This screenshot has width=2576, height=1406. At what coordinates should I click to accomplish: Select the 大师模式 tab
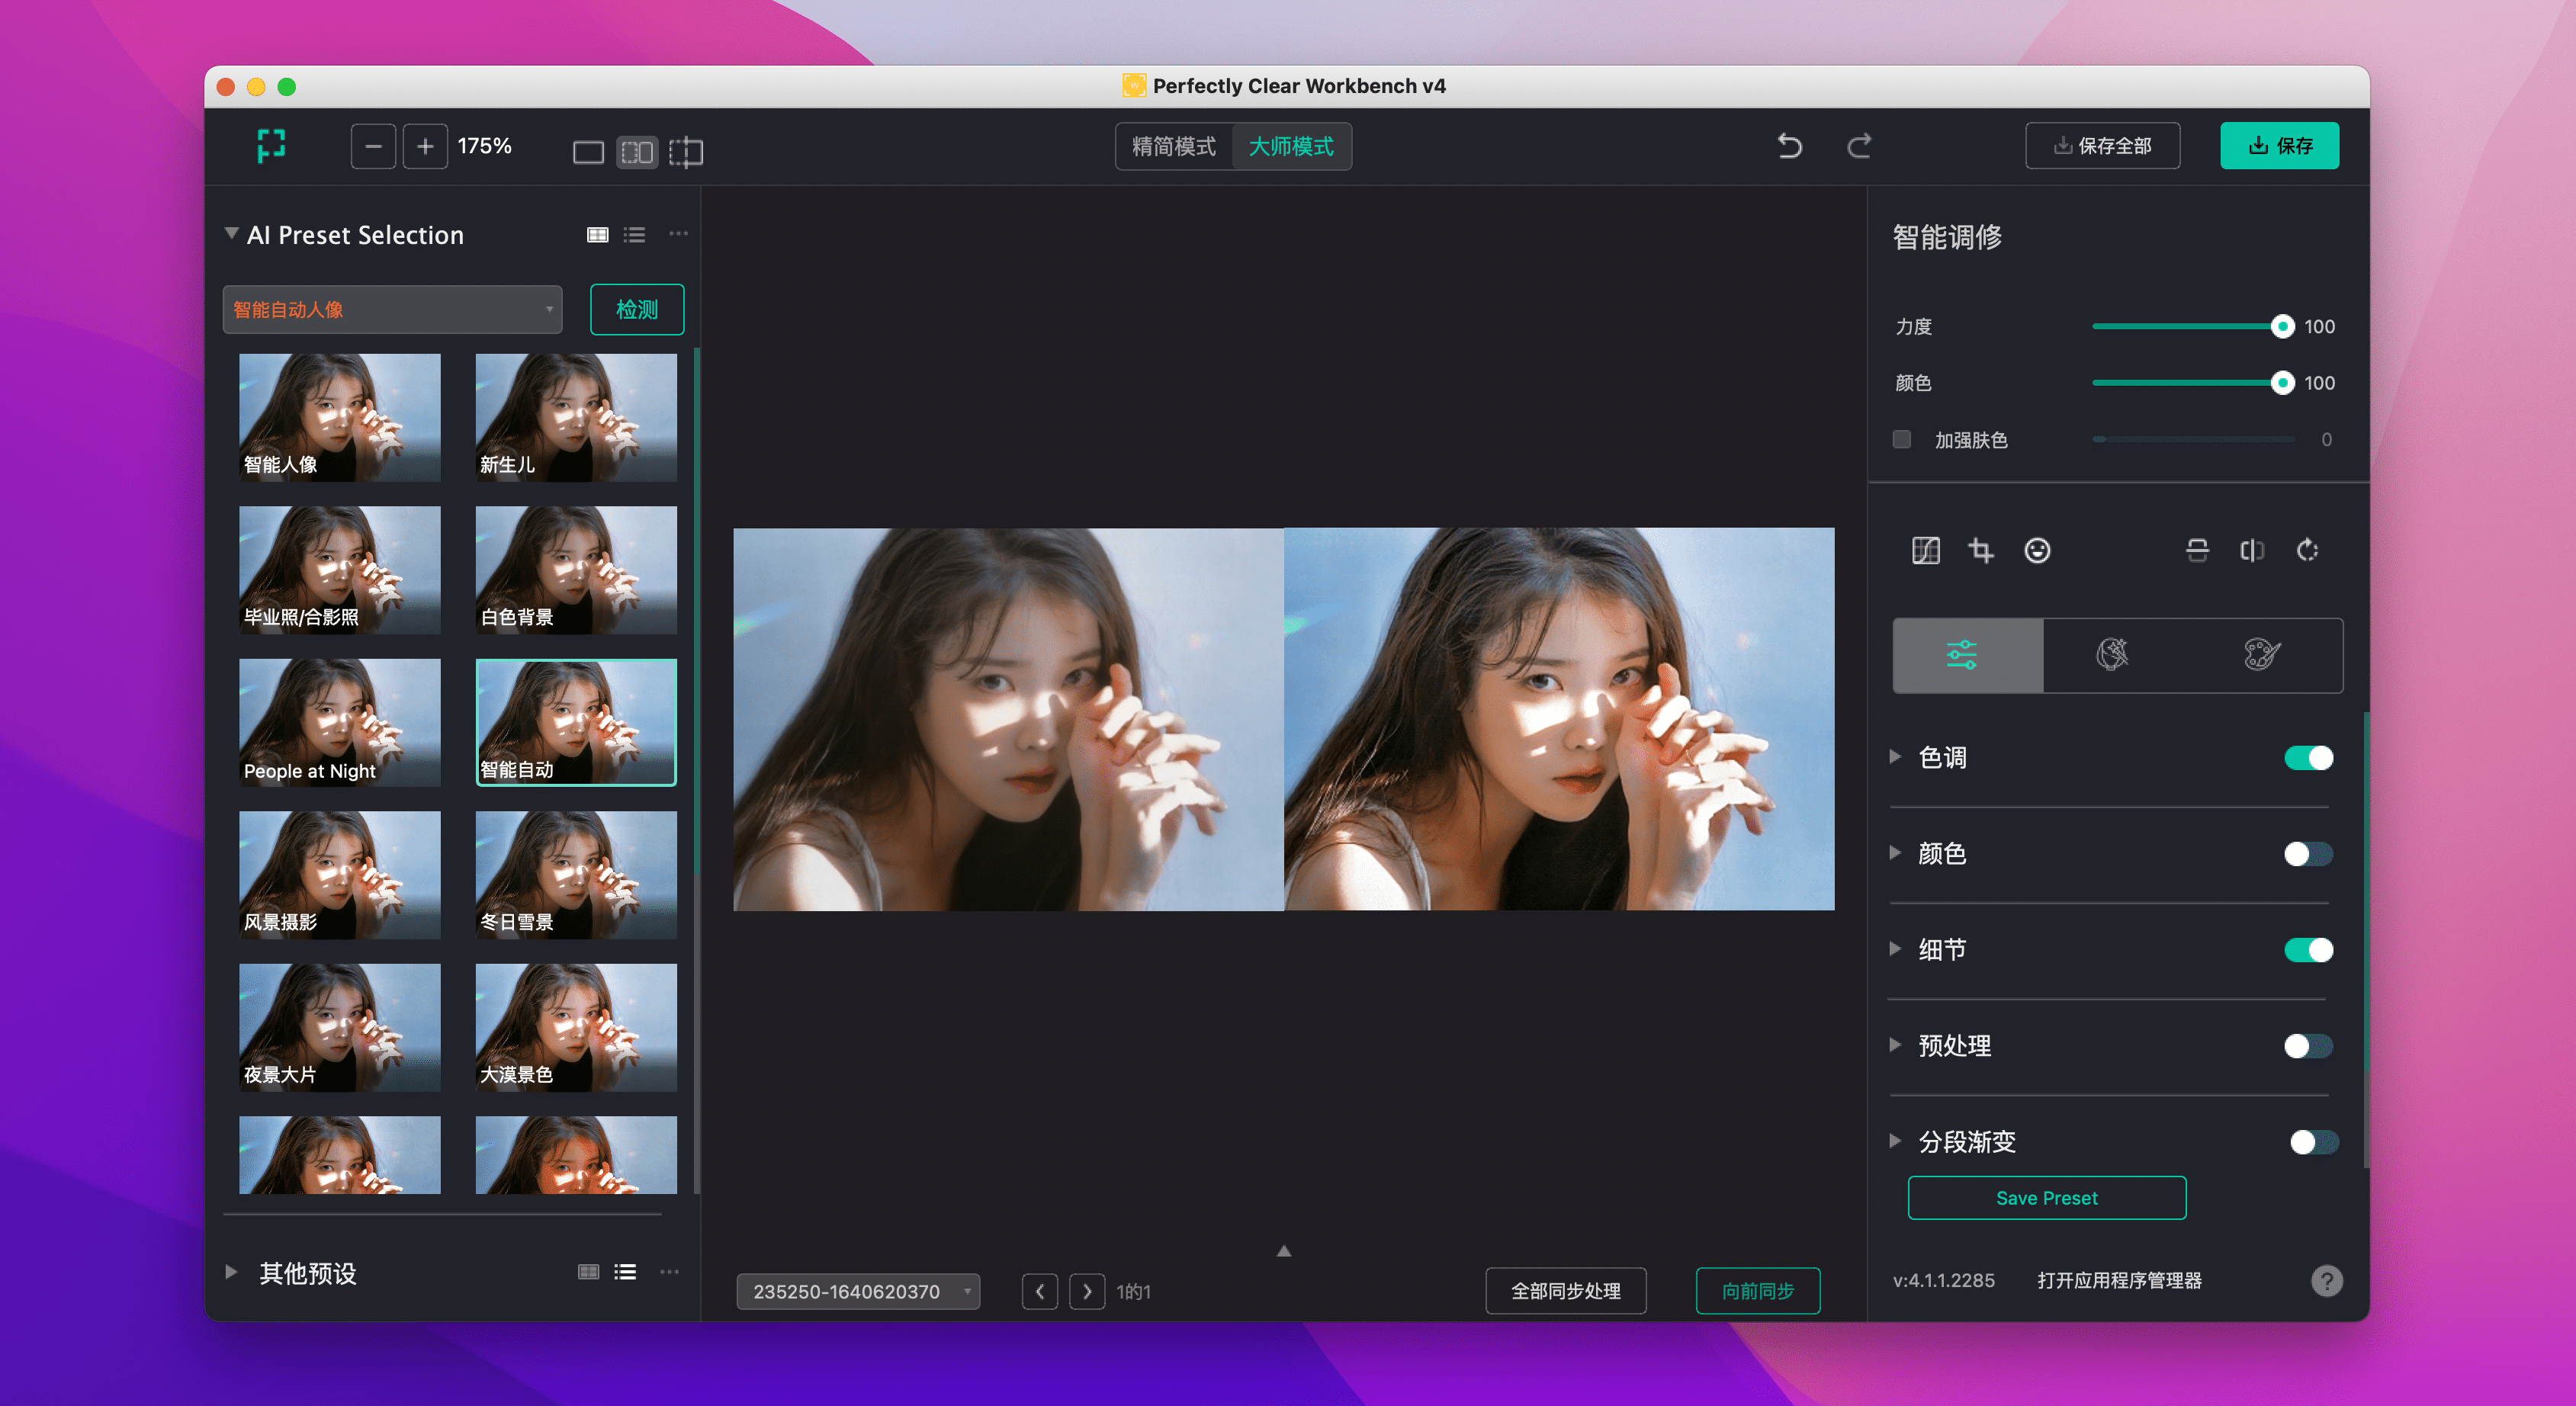coord(1291,146)
